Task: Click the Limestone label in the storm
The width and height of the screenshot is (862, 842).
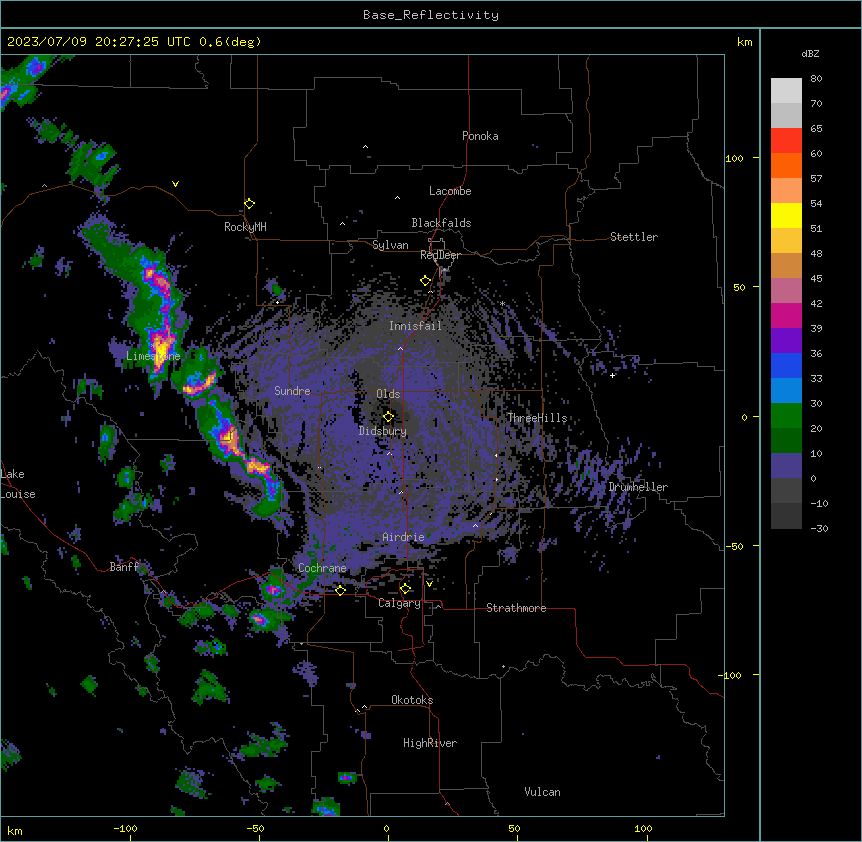Action: pyautogui.click(x=153, y=356)
